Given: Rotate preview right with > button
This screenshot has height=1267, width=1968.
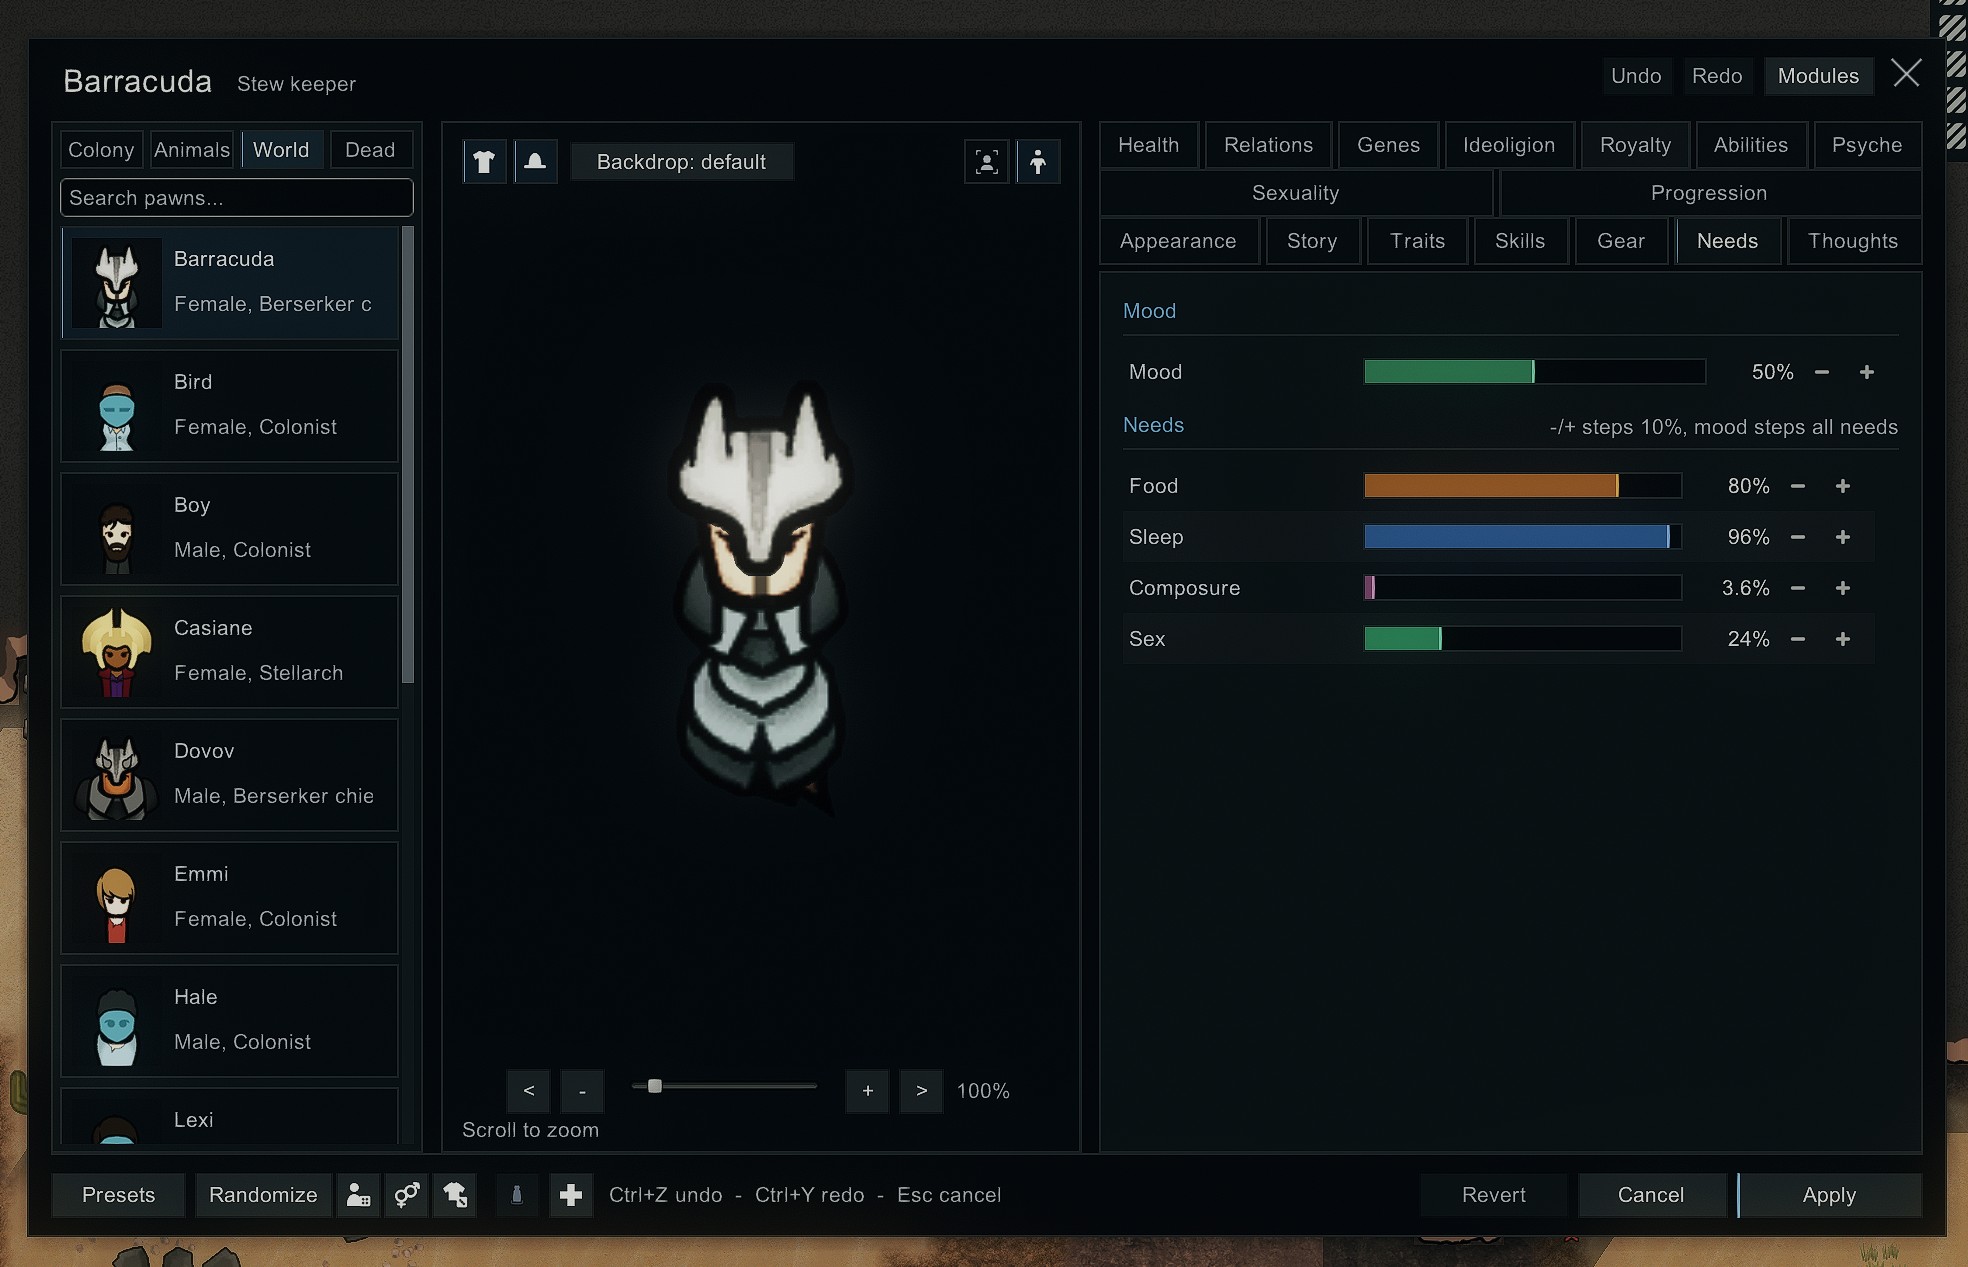Looking at the screenshot, I should click(922, 1091).
